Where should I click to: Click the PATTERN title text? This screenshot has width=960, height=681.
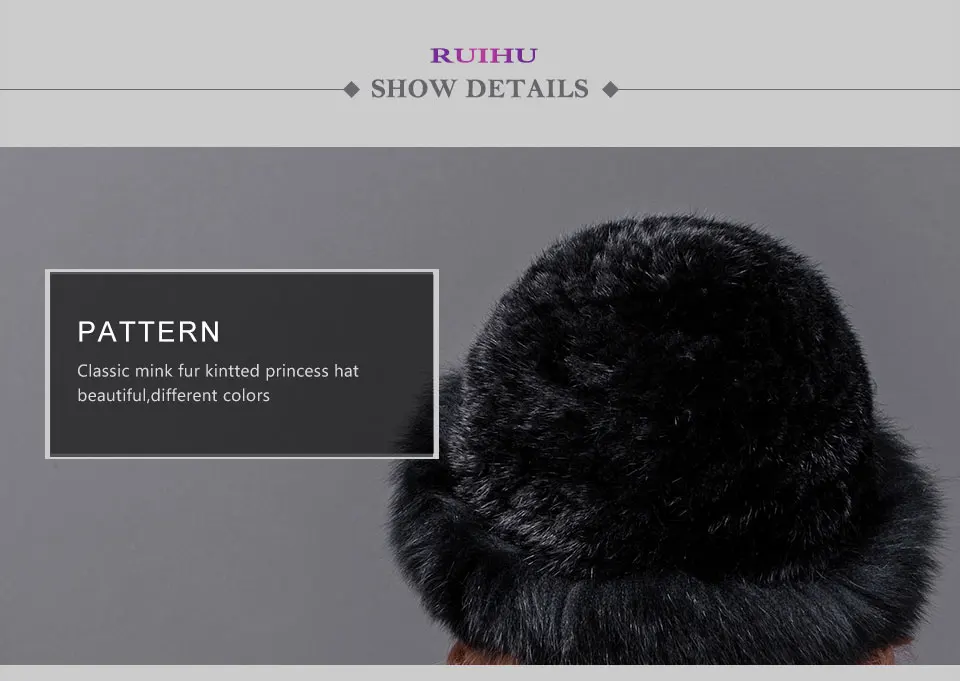[x=149, y=332]
